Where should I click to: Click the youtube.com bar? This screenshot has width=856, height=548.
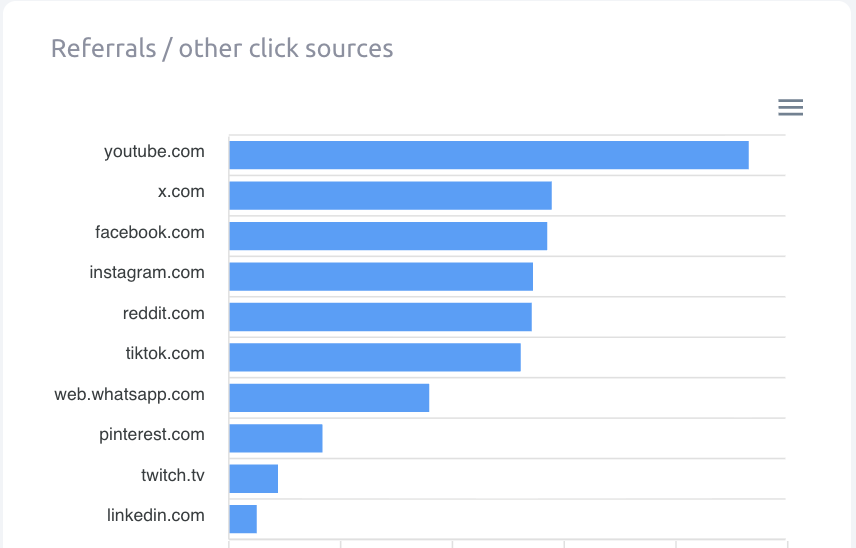[x=488, y=155]
